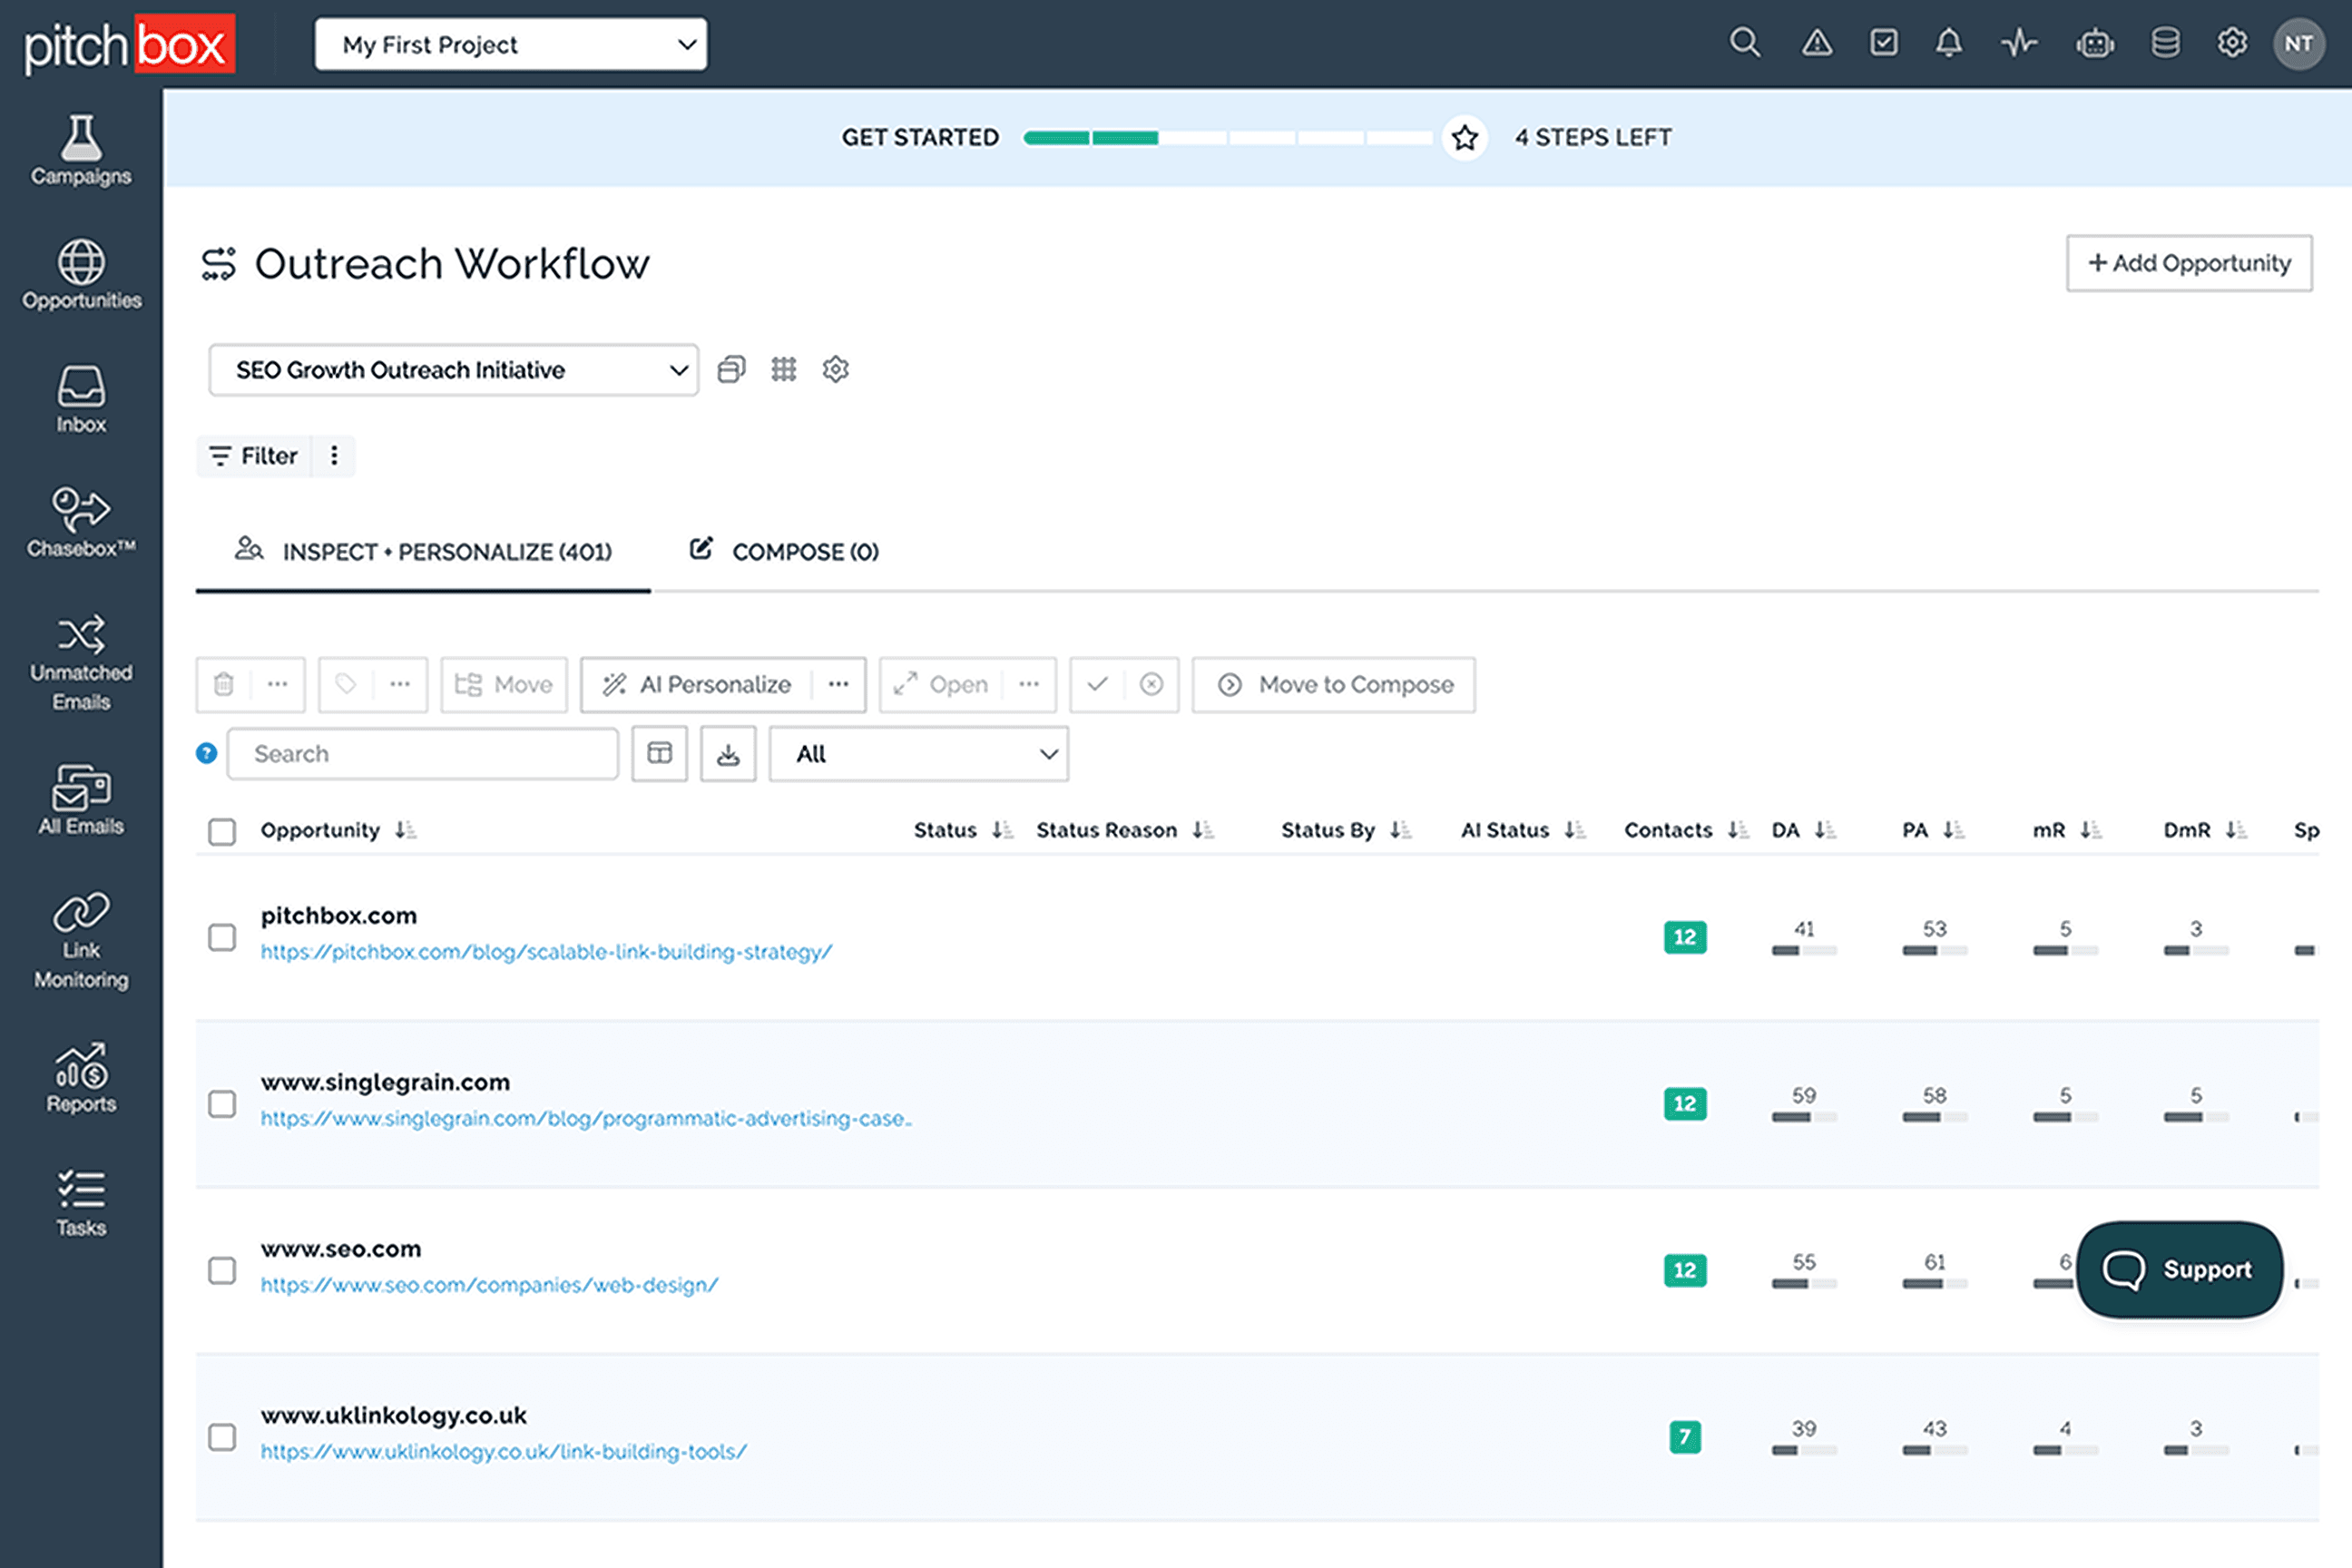The image size is (2352, 1568).
Task: Expand SEO Growth Outreach Initiative dropdown
Action: pos(453,370)
